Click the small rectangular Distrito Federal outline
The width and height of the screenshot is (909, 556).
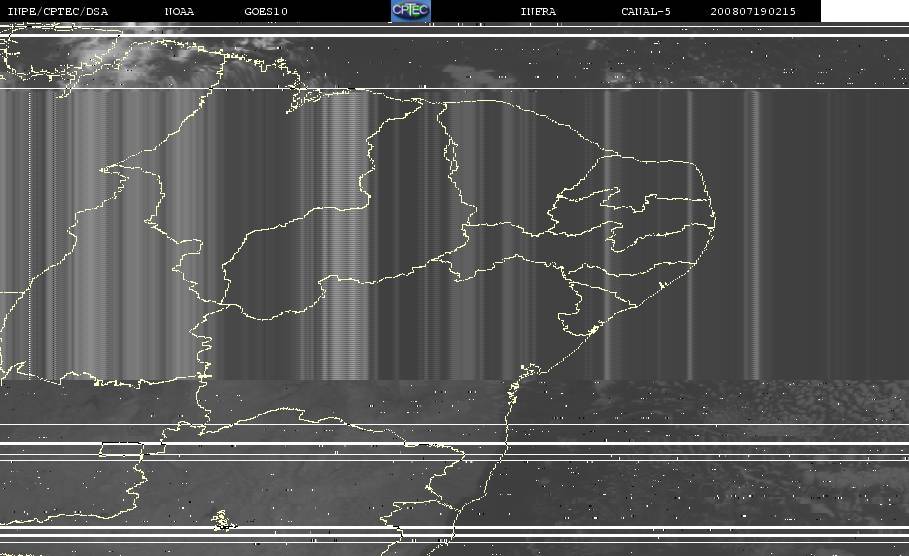121,450
